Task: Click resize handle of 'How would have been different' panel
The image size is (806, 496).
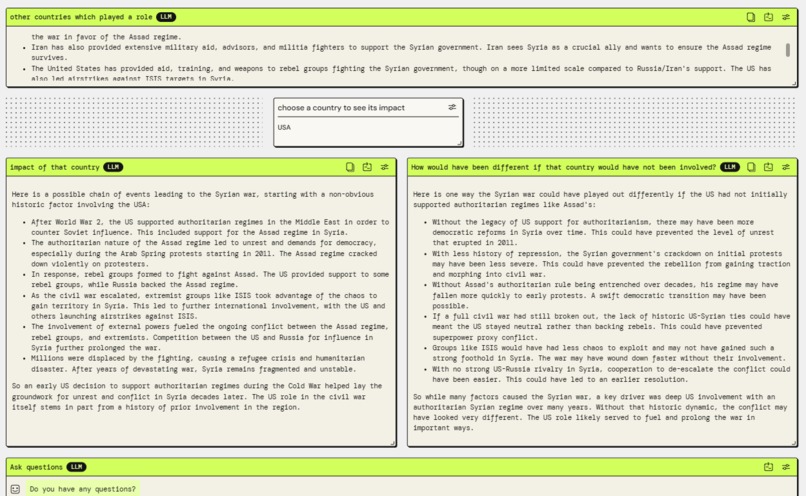Action: [794, 443]
